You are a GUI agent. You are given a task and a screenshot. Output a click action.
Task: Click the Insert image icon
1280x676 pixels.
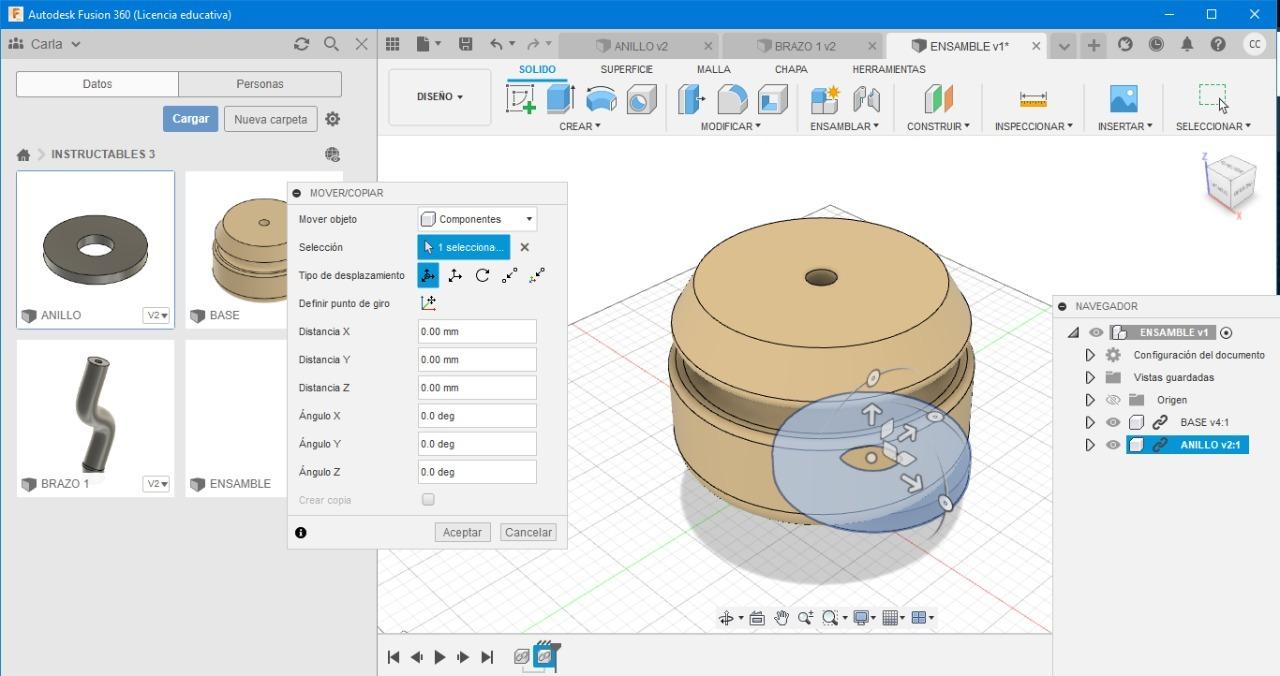(x=1124, y=99)
